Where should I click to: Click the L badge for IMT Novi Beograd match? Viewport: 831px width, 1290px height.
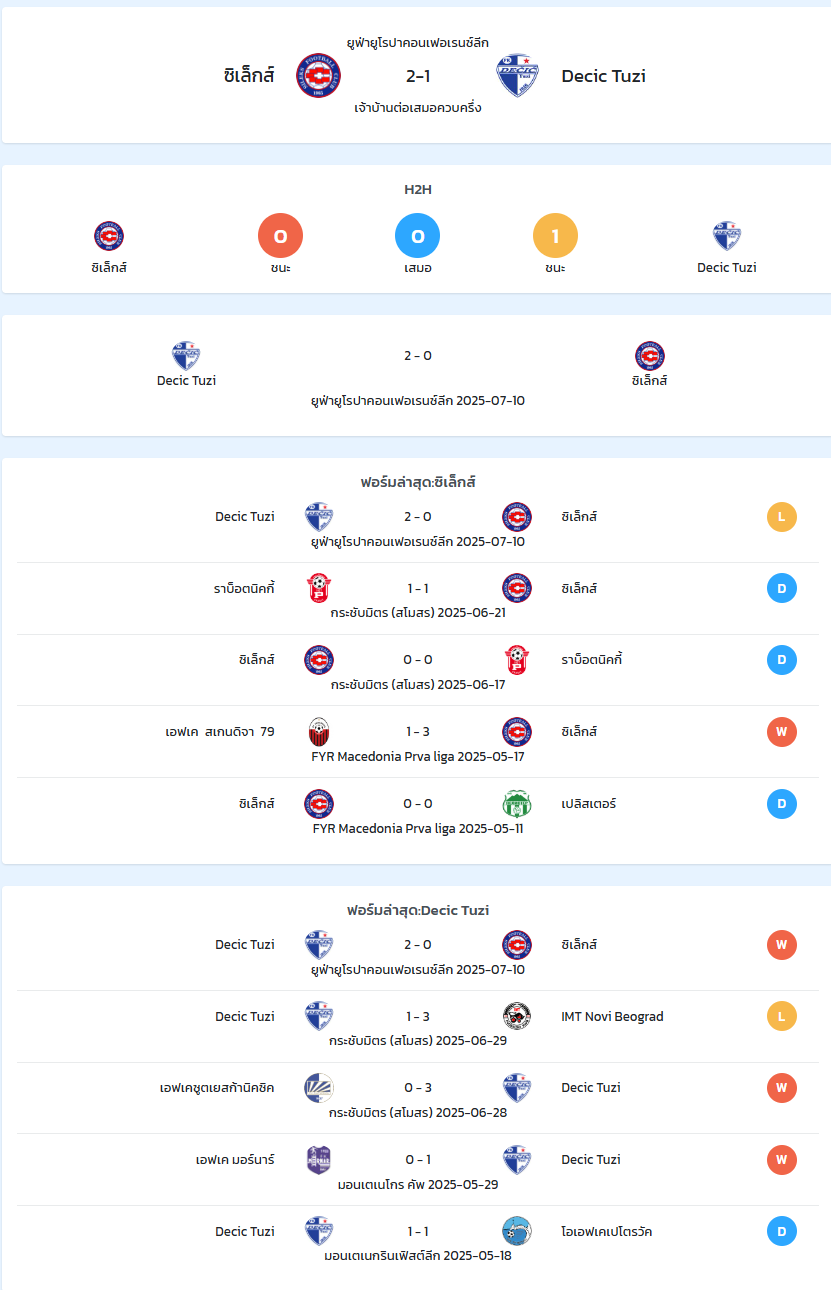click(x=782, y=1016)
